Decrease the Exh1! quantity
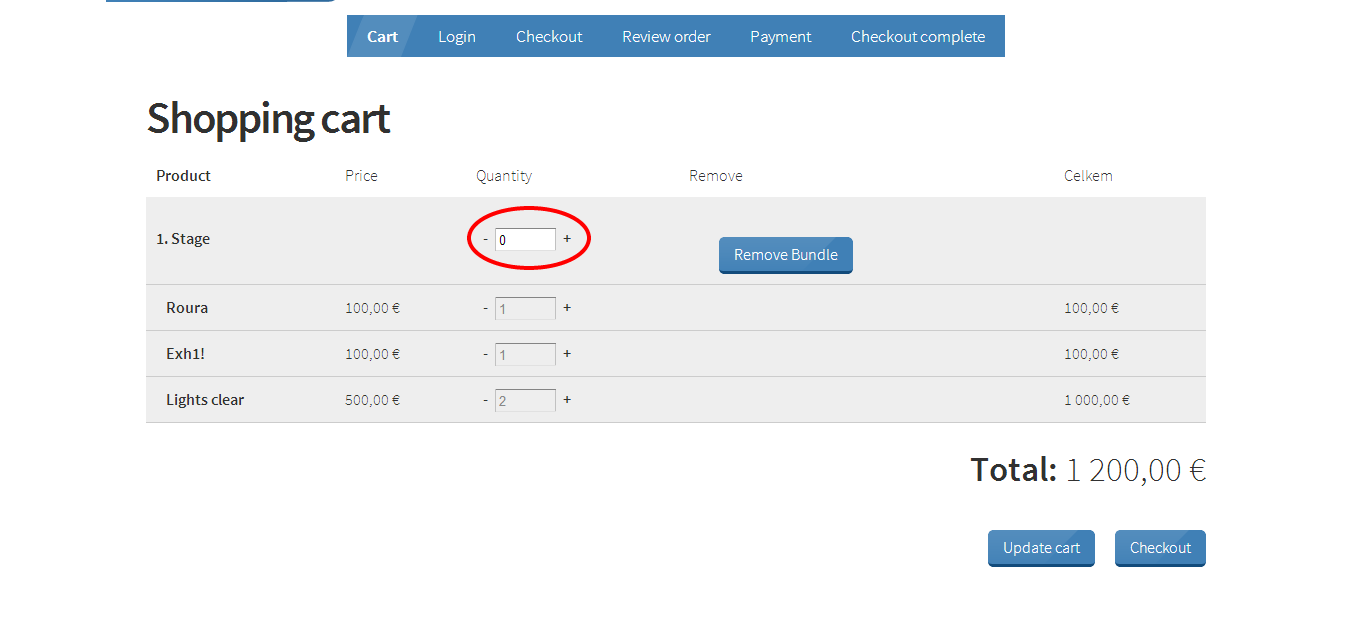The height and width of the screenshot is (638, 1351). pos(485,354)
